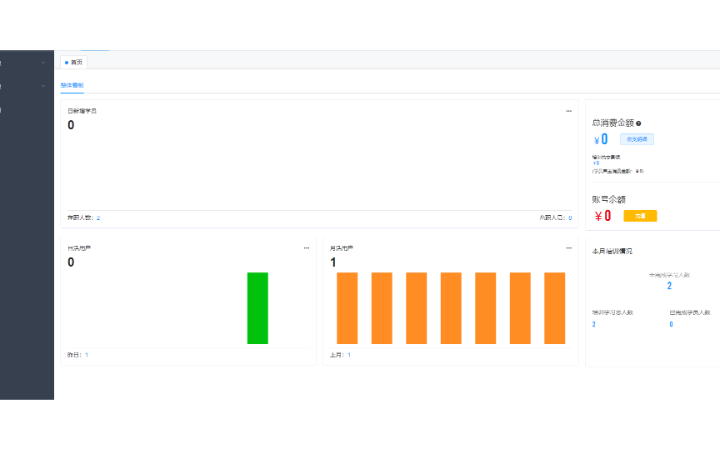Select the 整体看板 dashboard tab
This screenshot has height=450, width=720.
click(72, 85)
